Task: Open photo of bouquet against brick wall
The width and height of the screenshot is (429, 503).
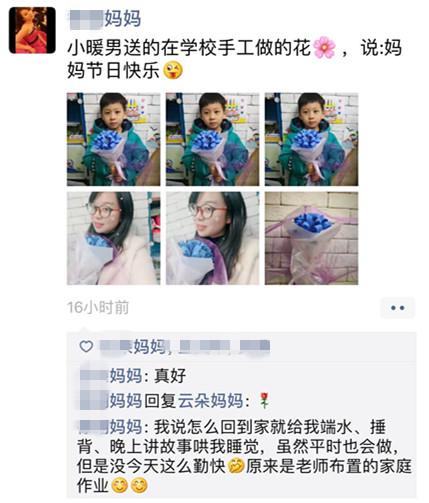Action: pyautogui.click(x=311, y=238)
